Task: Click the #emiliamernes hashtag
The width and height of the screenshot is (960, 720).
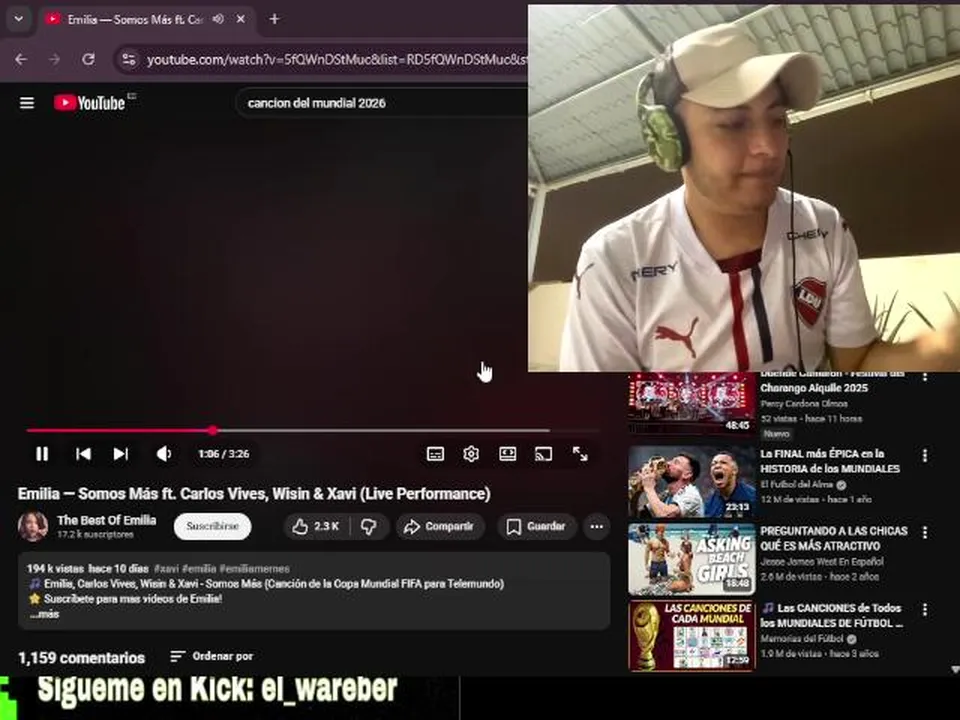Action: [x=254, y=569]
